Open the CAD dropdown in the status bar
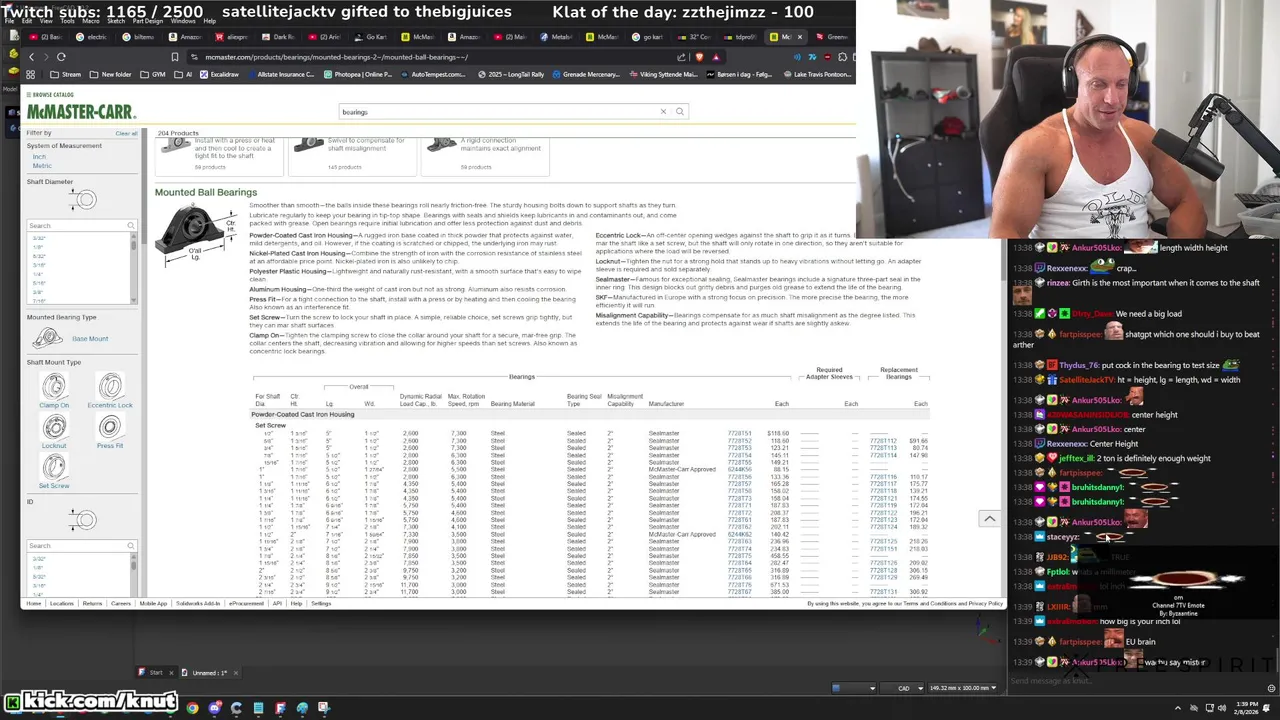Image resolution: width=1280 pixels, height=720 pixels. click(906, 688)
